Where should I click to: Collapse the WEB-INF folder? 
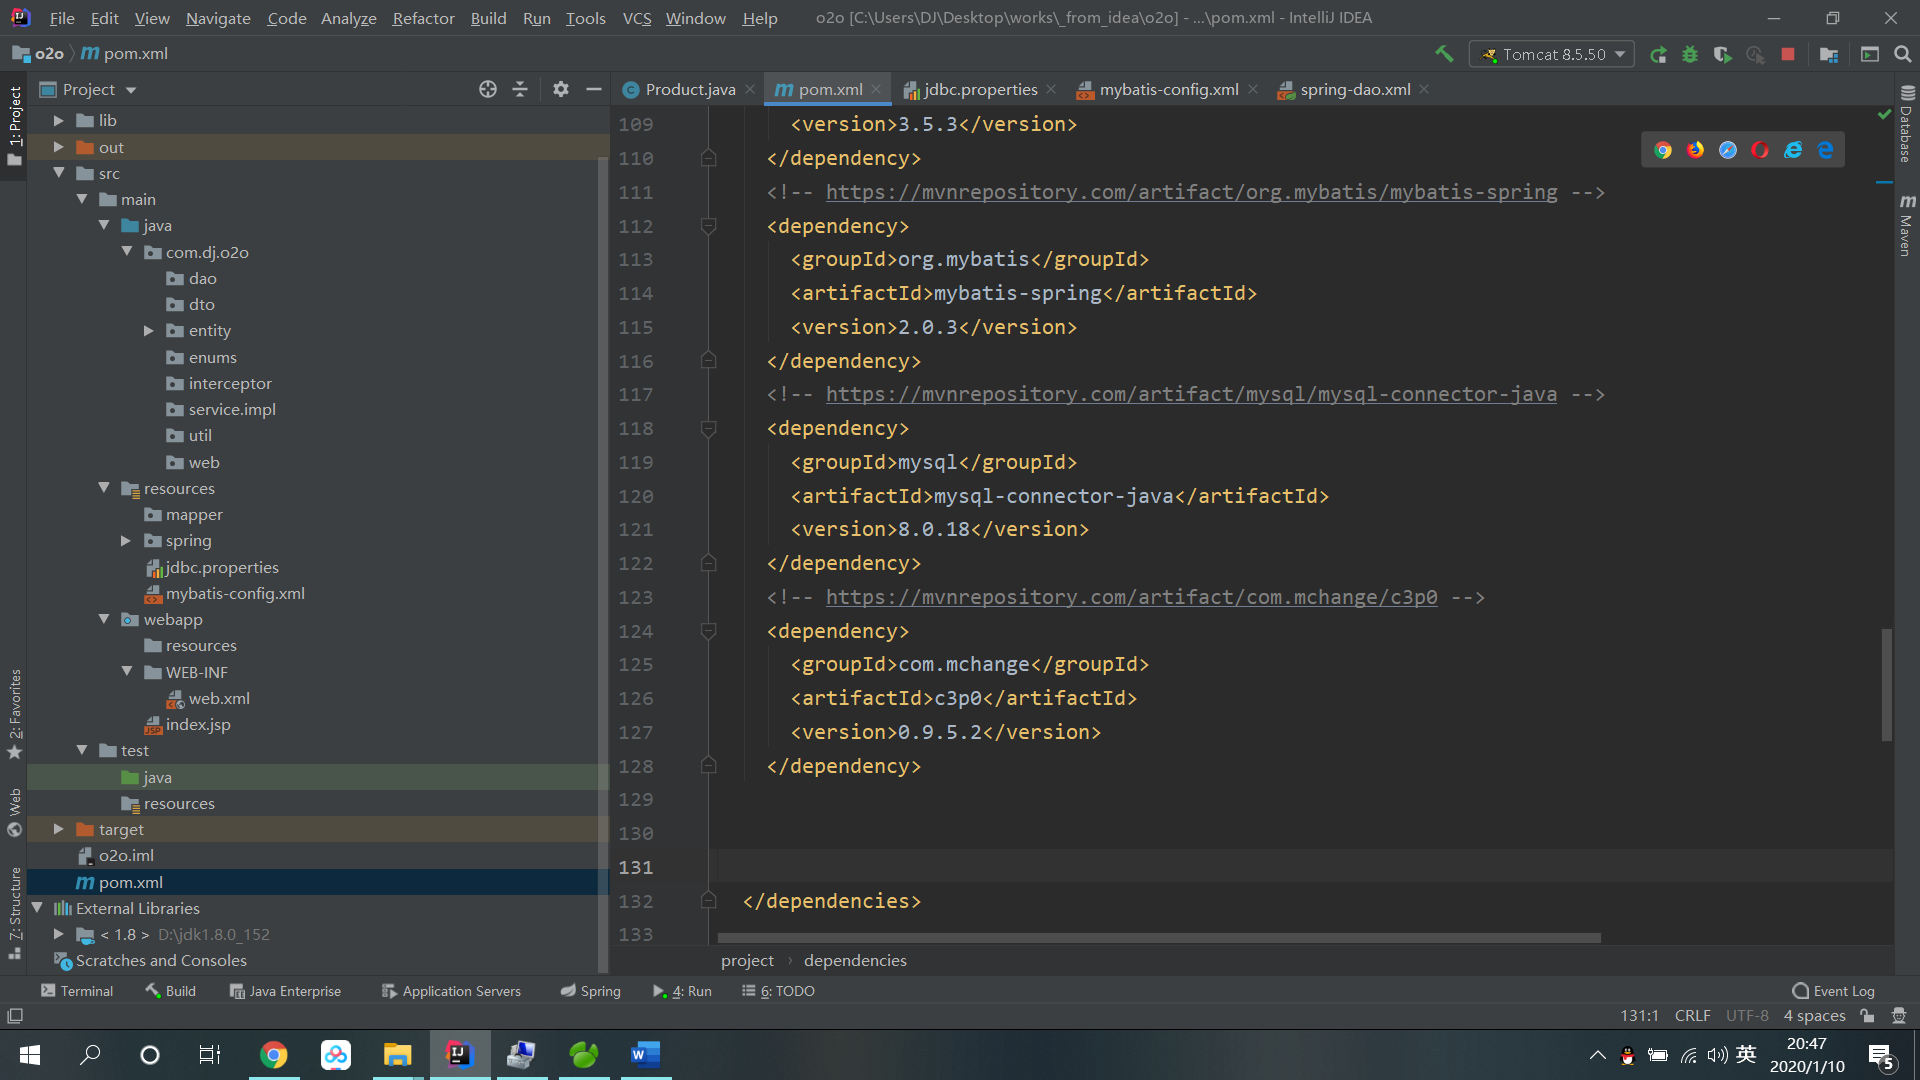point(127,672)
